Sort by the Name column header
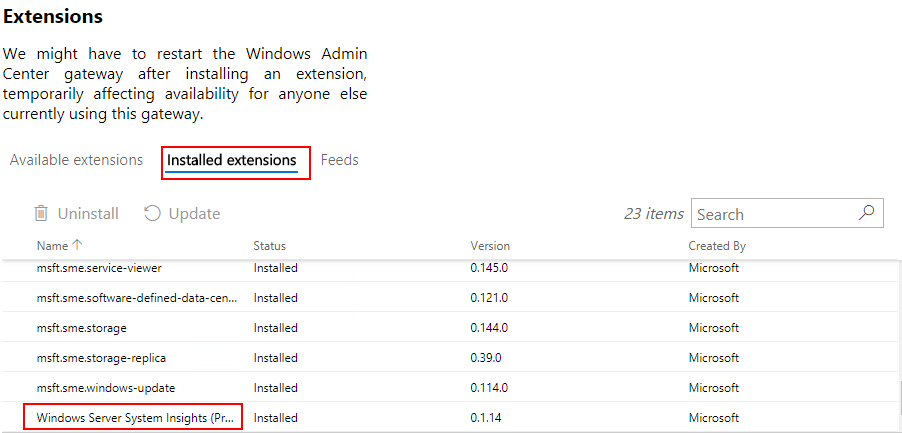 click(x=52, y=246)
